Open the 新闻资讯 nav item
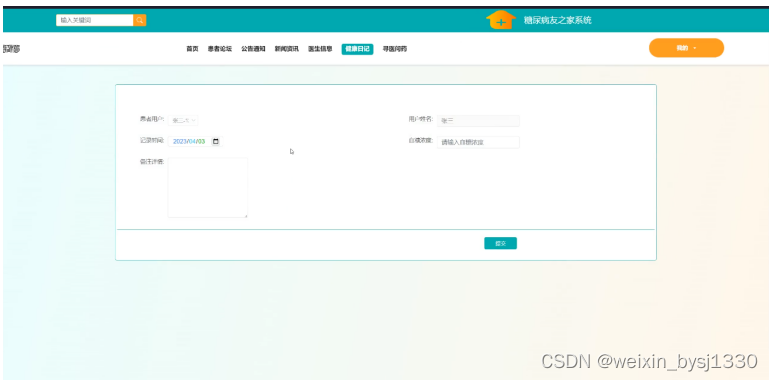This screenshot has height=381, width=773. (286, 49)
